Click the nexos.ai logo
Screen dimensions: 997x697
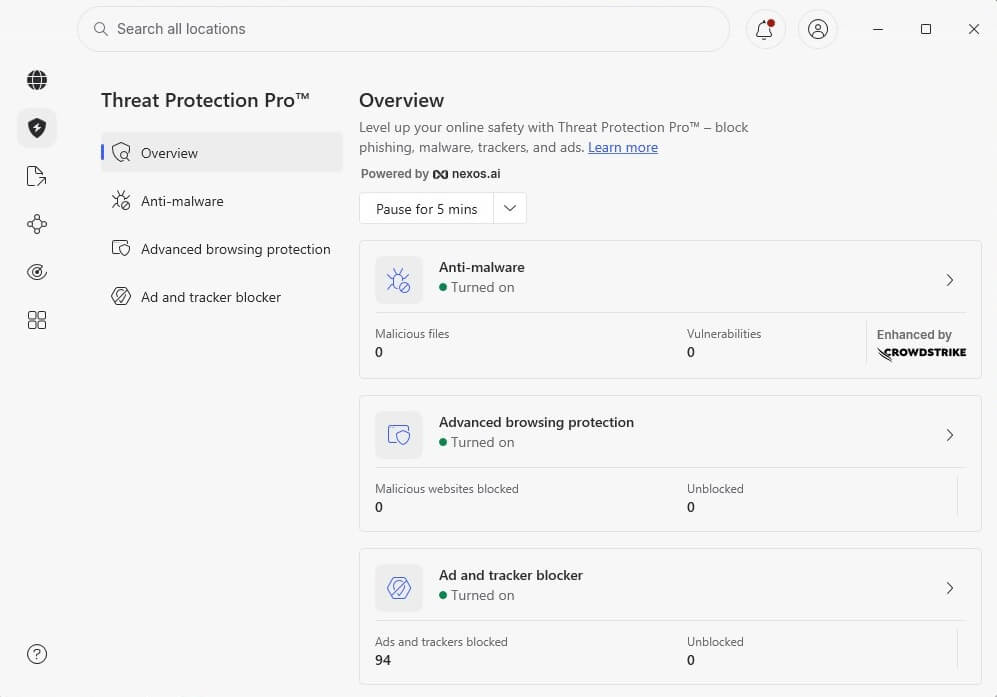pyautogui.click(x=466, y=174)
